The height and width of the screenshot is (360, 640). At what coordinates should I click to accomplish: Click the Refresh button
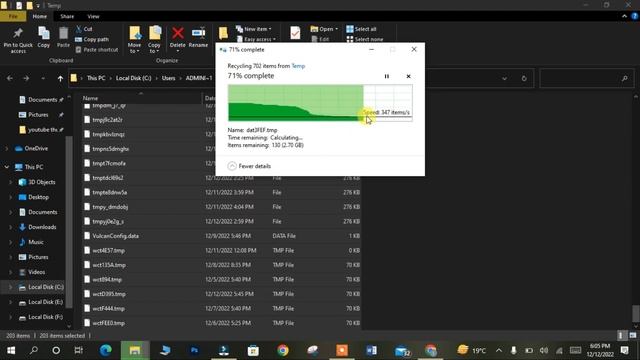[x=524, y=78]
